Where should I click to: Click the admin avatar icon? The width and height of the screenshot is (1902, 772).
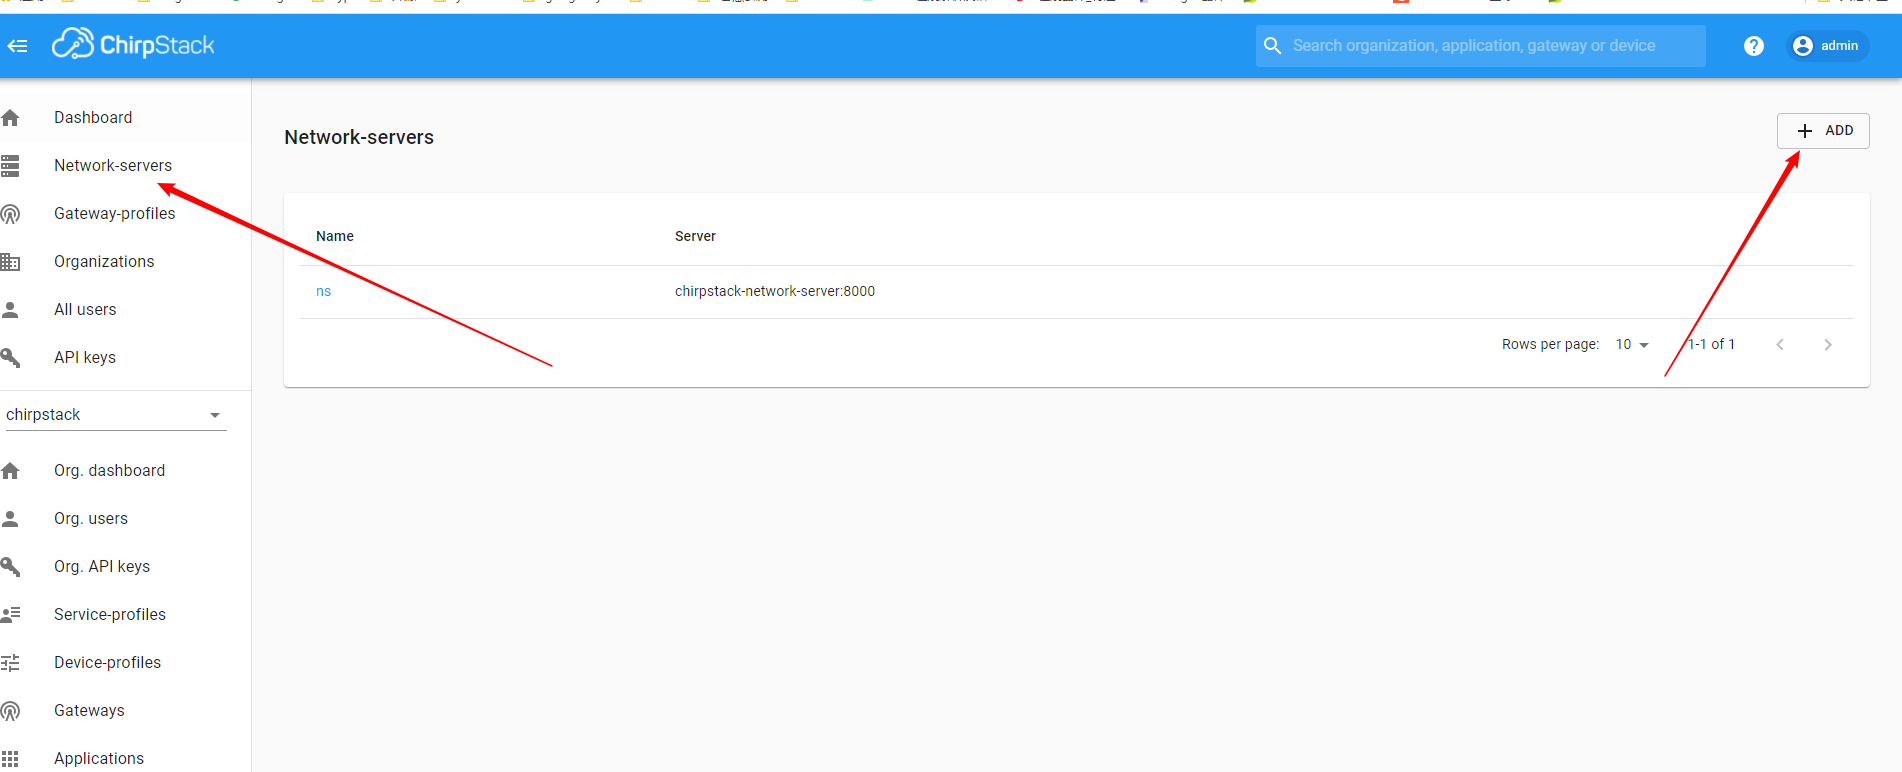pyautogui.click(x=1803, y=46)
